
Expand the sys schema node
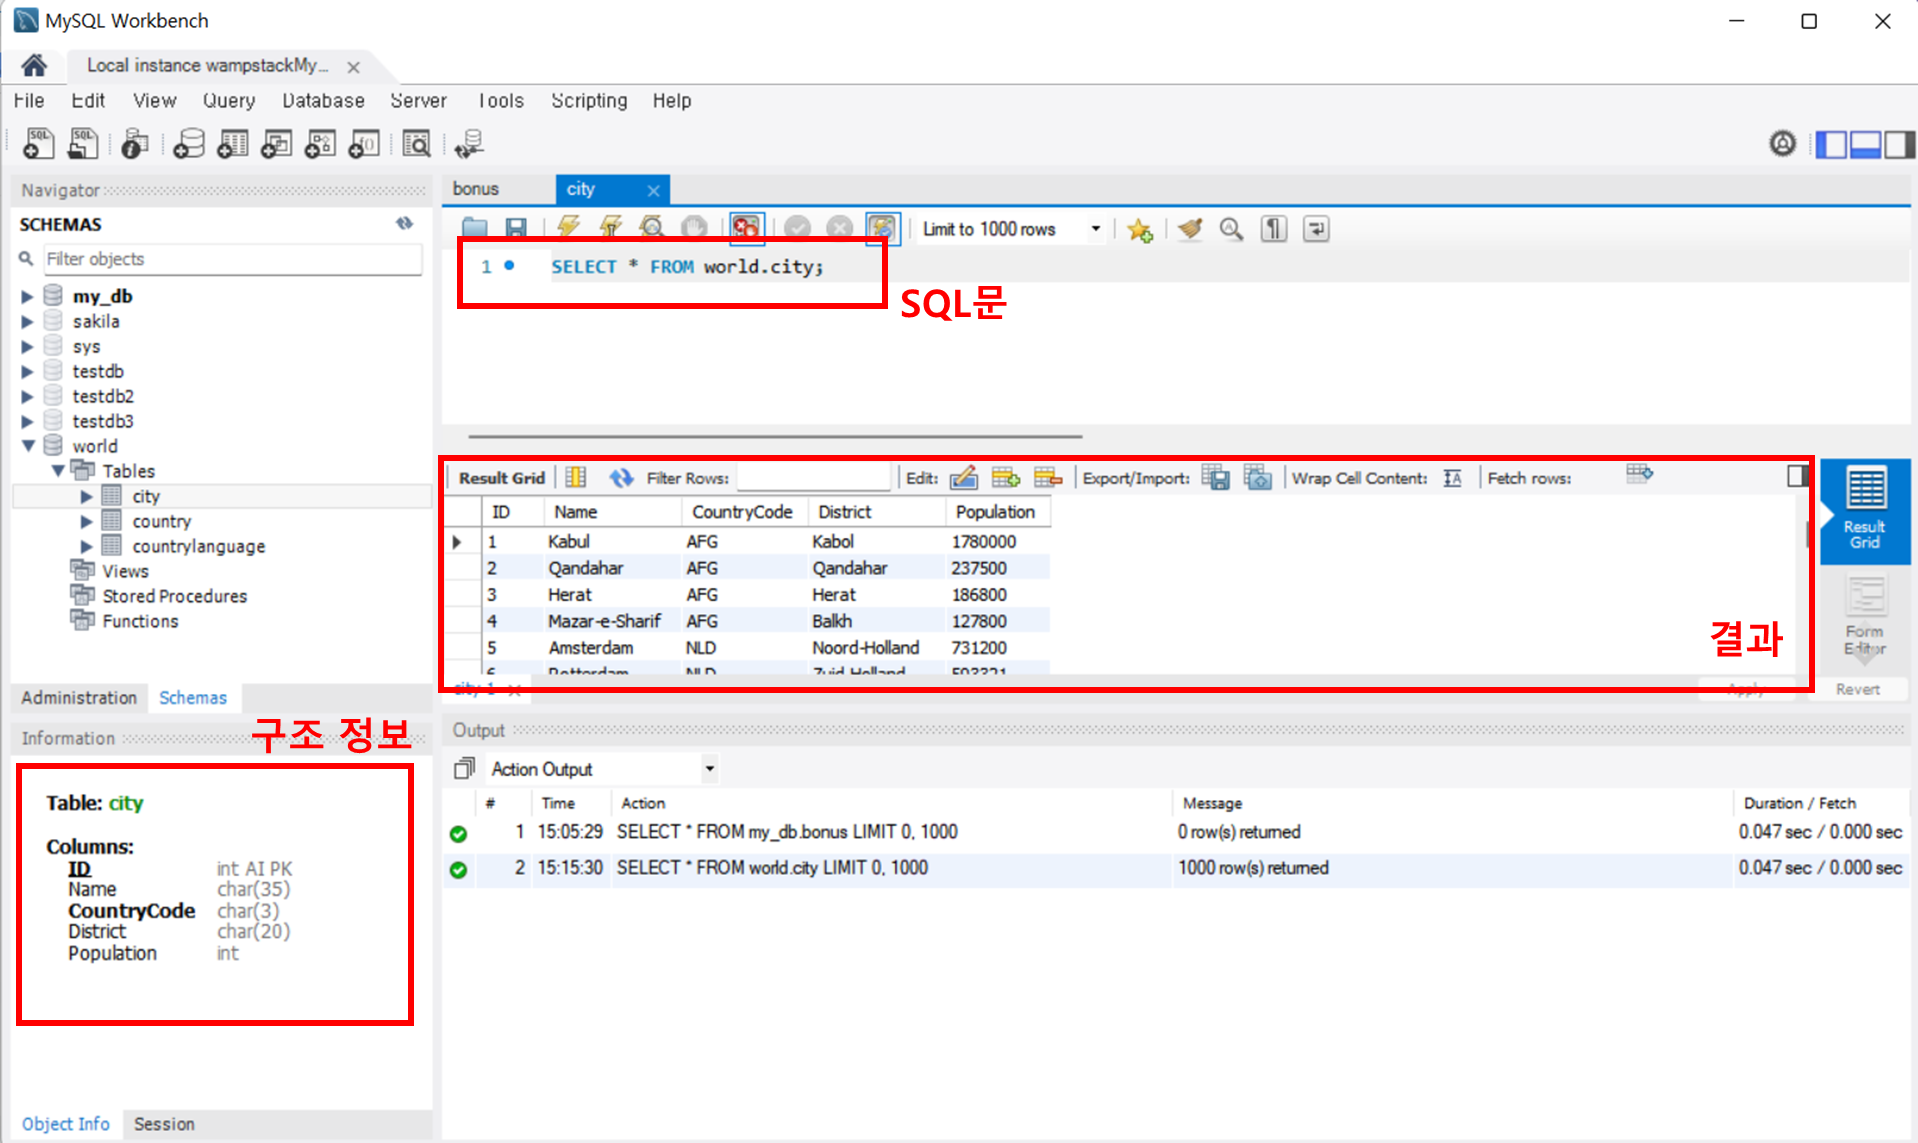point(28,346)
